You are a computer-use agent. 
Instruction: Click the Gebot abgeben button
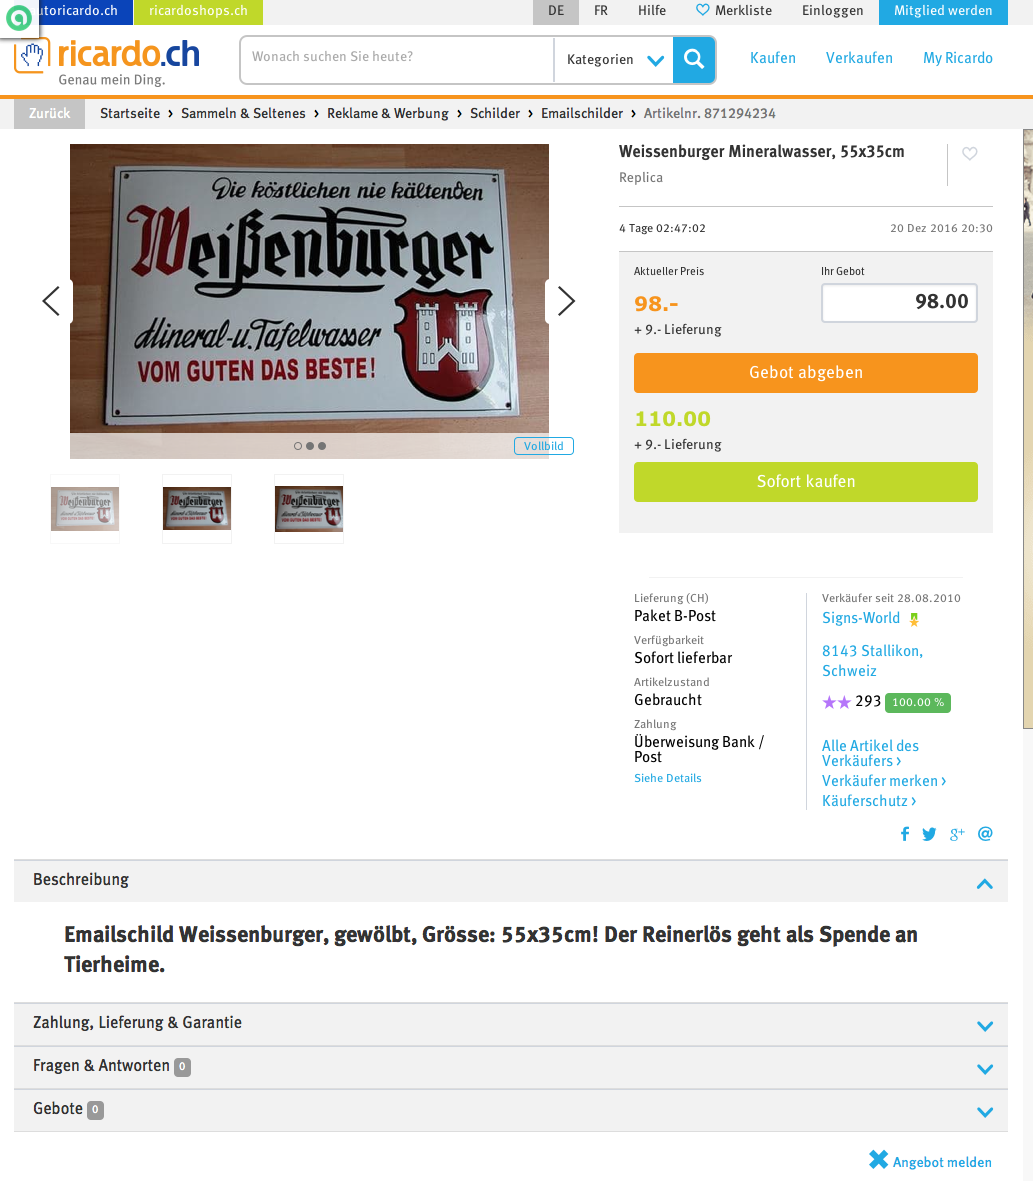[806, 373]
